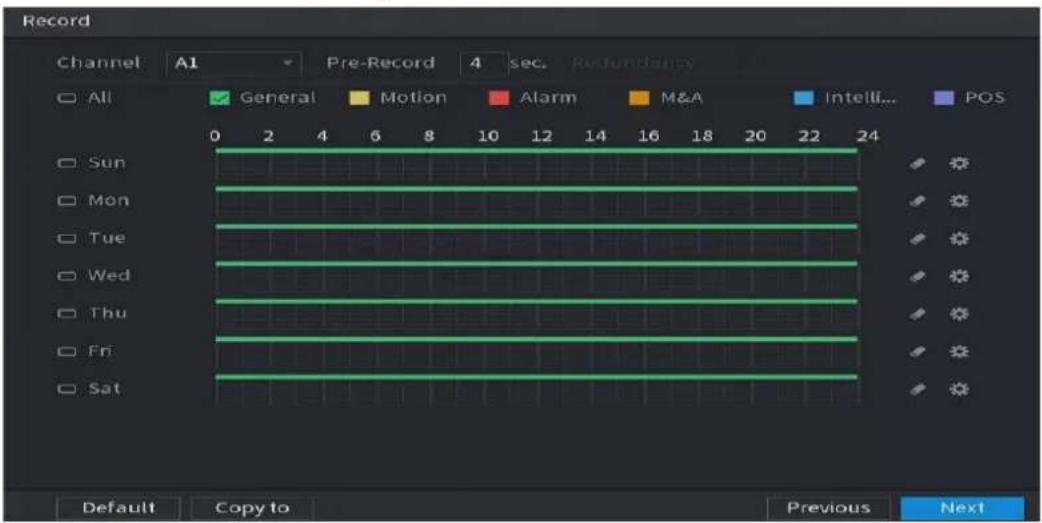Click the Redundancy label
1042x523 pixels.
pyautogui.click(x=632, y=63)
